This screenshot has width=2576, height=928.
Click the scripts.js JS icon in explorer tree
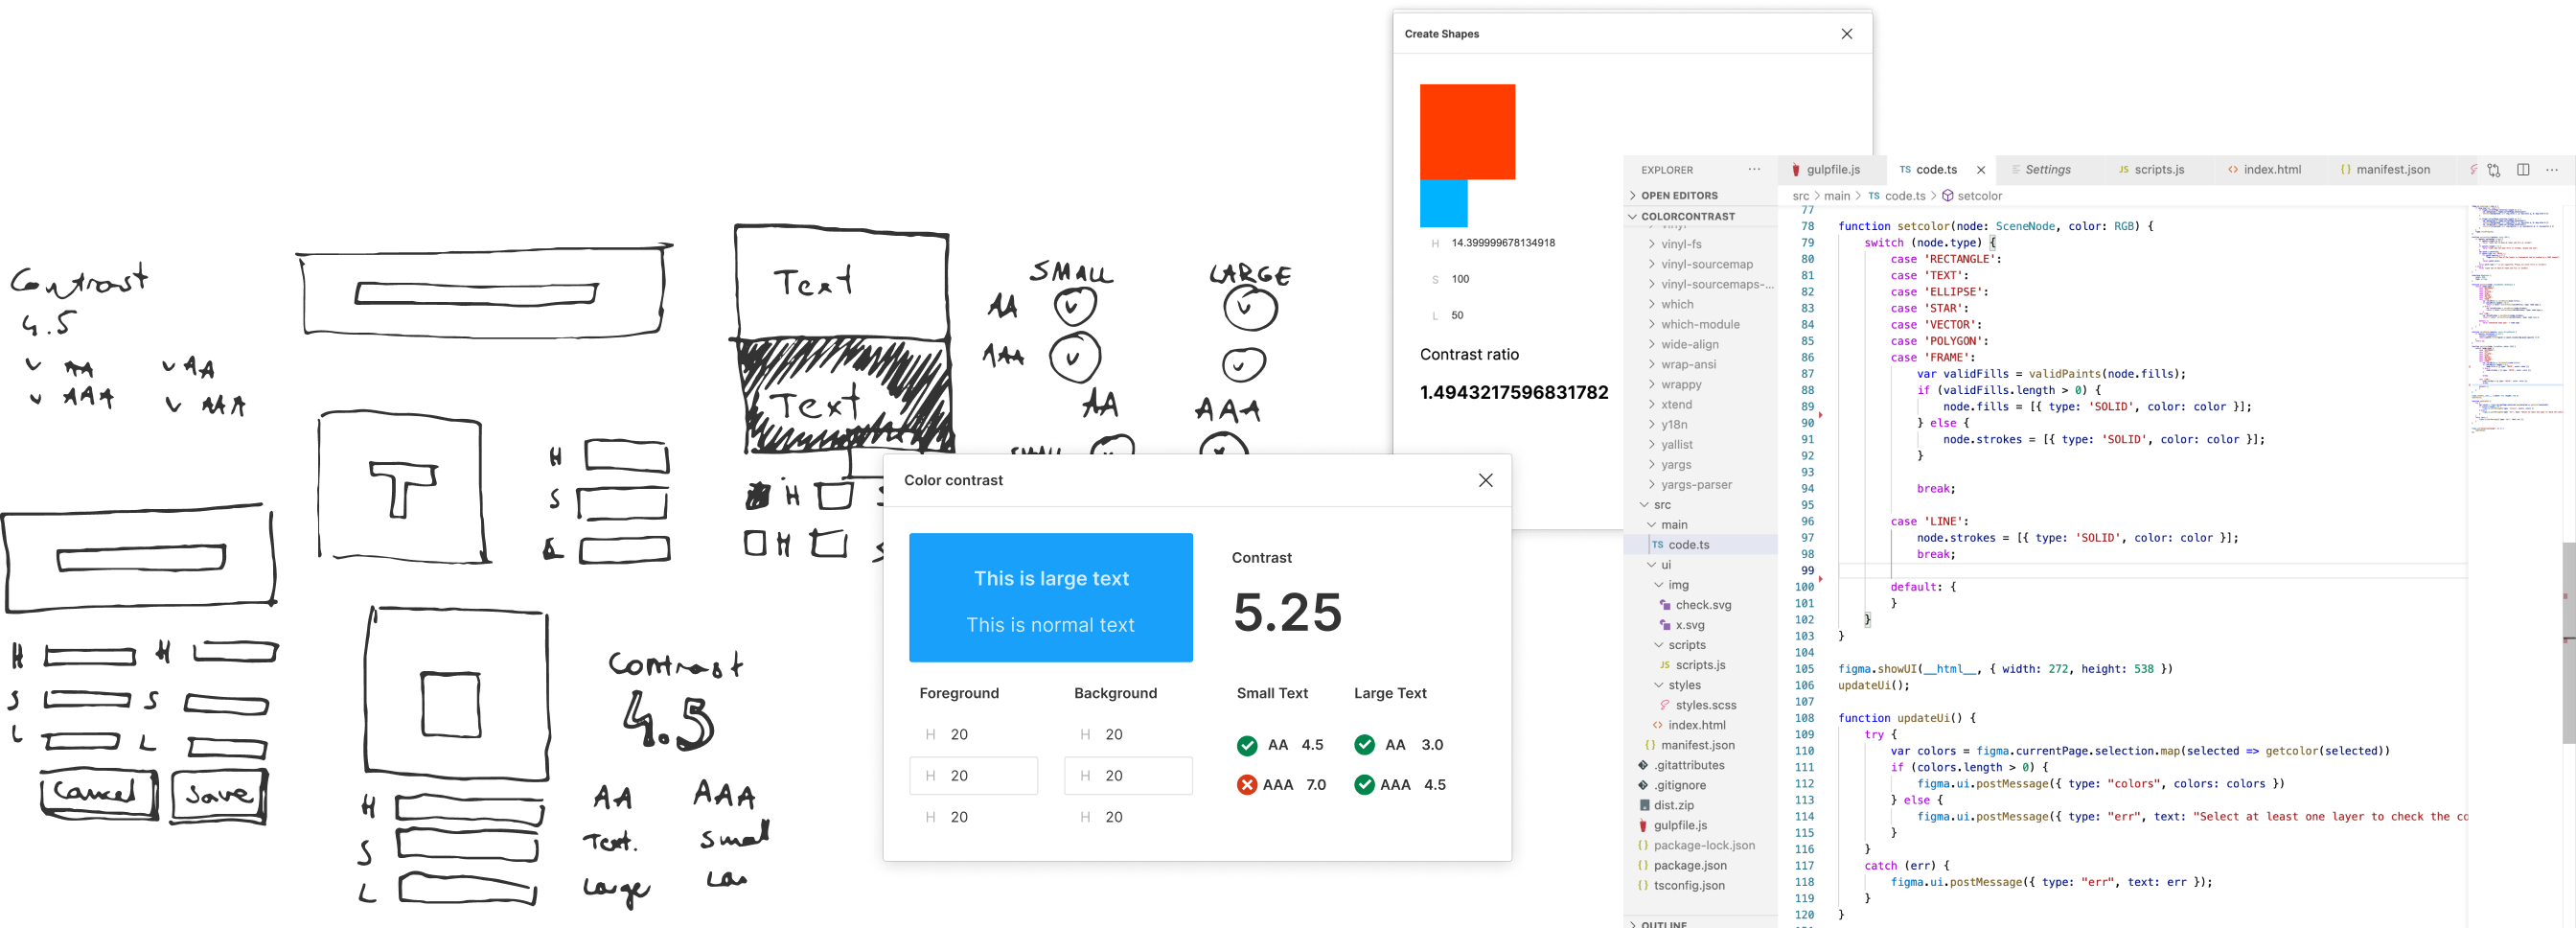click(1665, 665)
